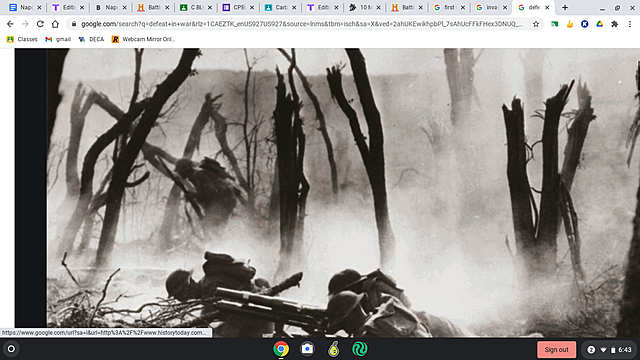This screenshot has width=640, height=360.
Task: Open the blue K extension icon
Action: tap(584, 24)
